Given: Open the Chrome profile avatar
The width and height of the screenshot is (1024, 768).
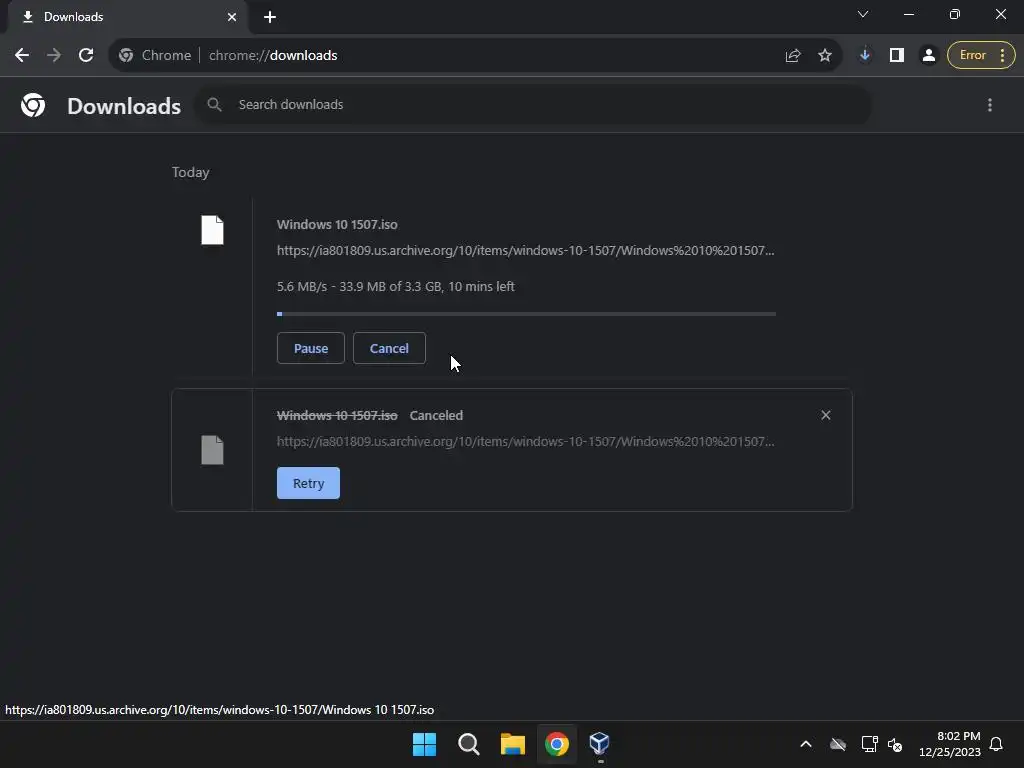Looking at the screenshot, I should click(x=928, y=56).
